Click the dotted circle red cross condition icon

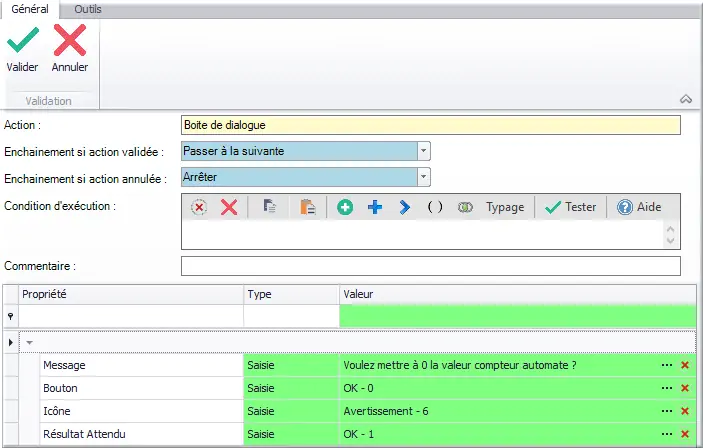[x=199, y=207]
